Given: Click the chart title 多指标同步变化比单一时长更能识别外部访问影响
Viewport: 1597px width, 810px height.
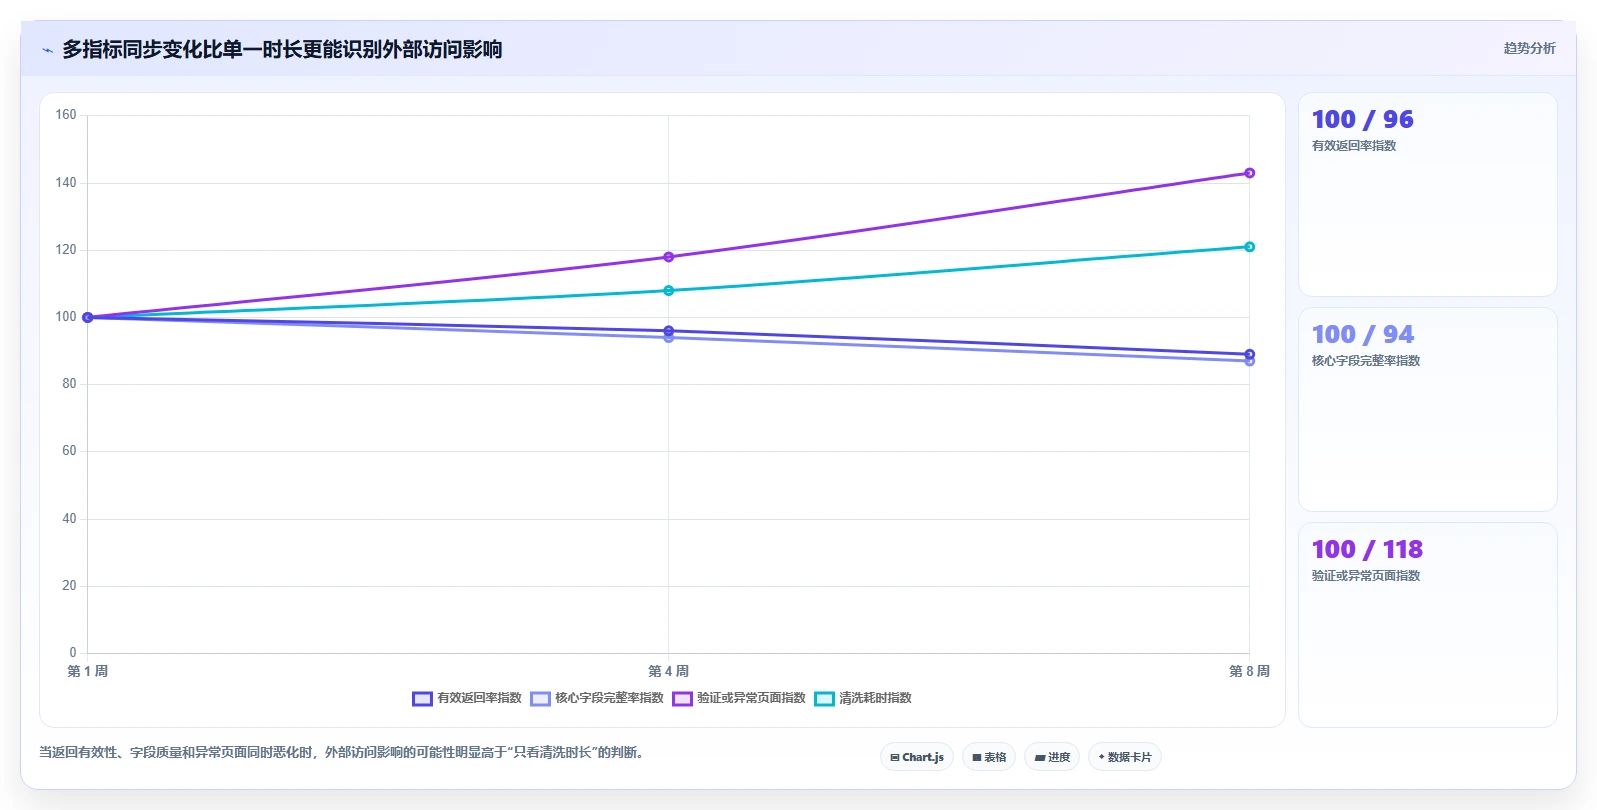Looking at the screenshot, I should click(x=282, y=49).
